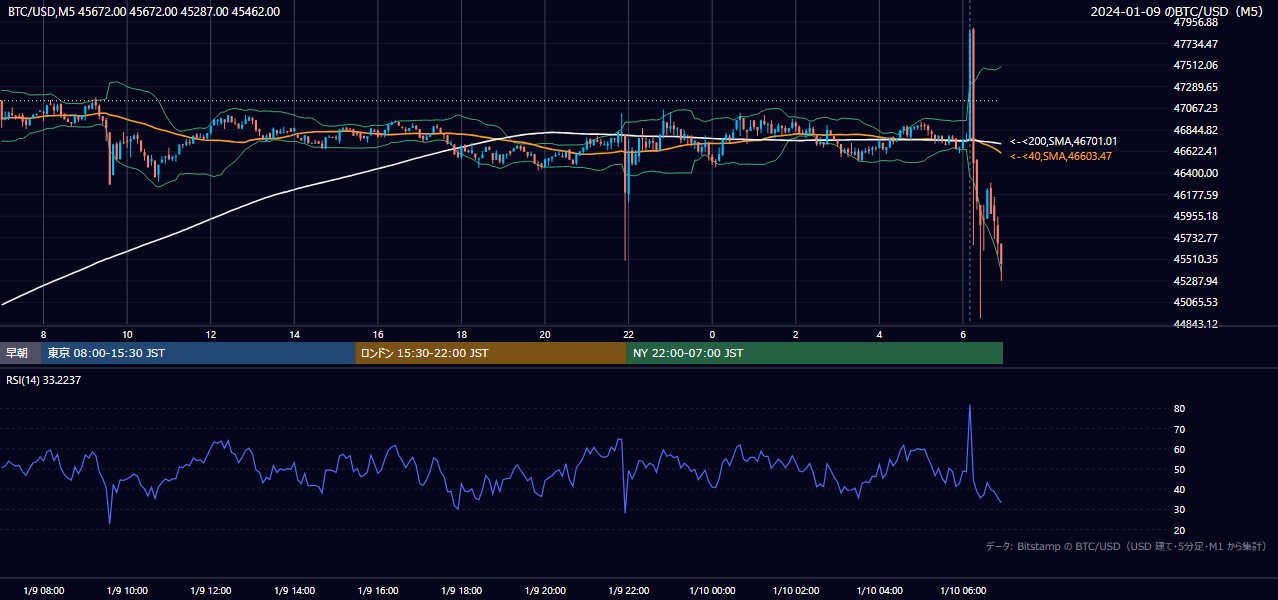
Task: Click RSI scale label 80
Action: click(1180, 409)
